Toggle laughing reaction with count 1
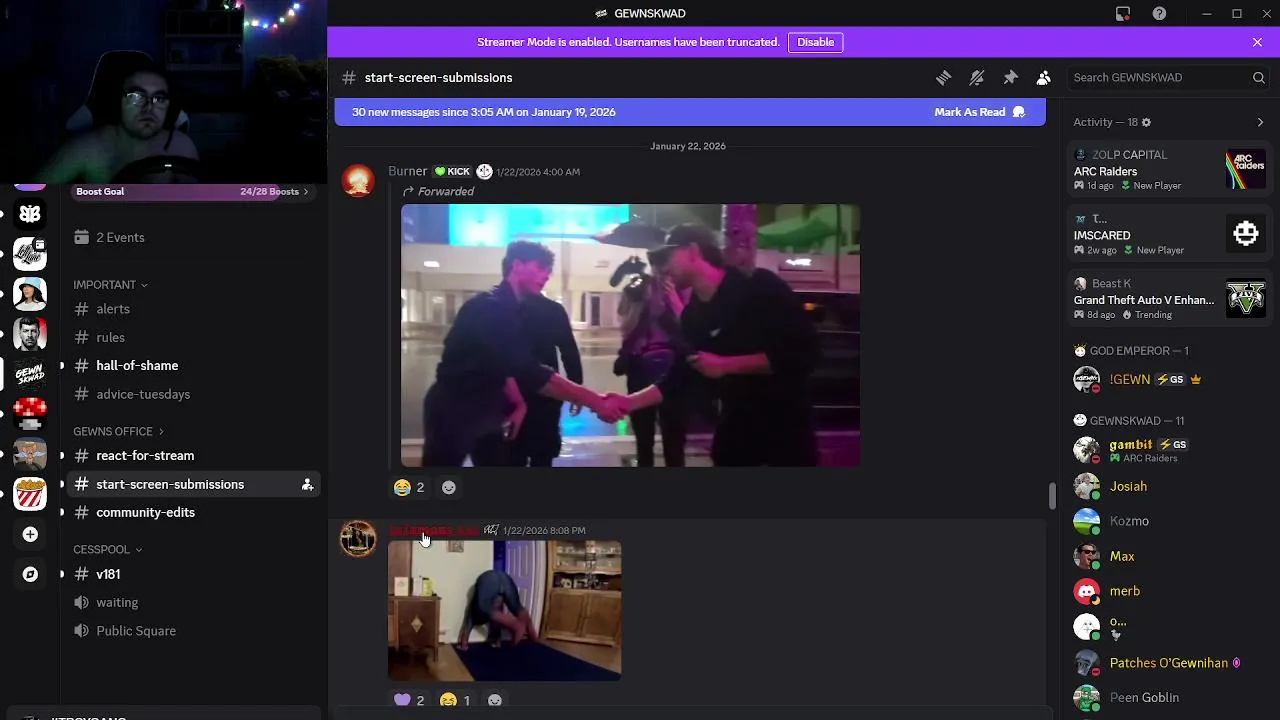Image resolution: width=1280 pixels, height=720 pixels. click(x=456, y=701)
